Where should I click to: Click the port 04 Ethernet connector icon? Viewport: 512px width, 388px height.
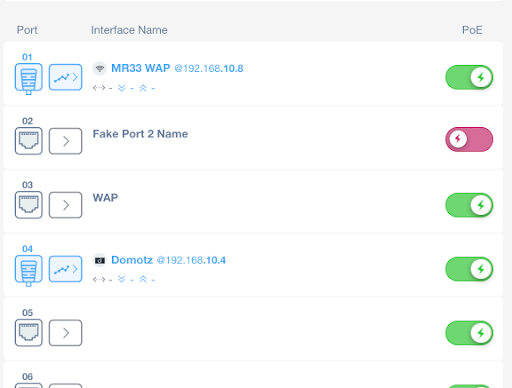[x=29, y=270]
